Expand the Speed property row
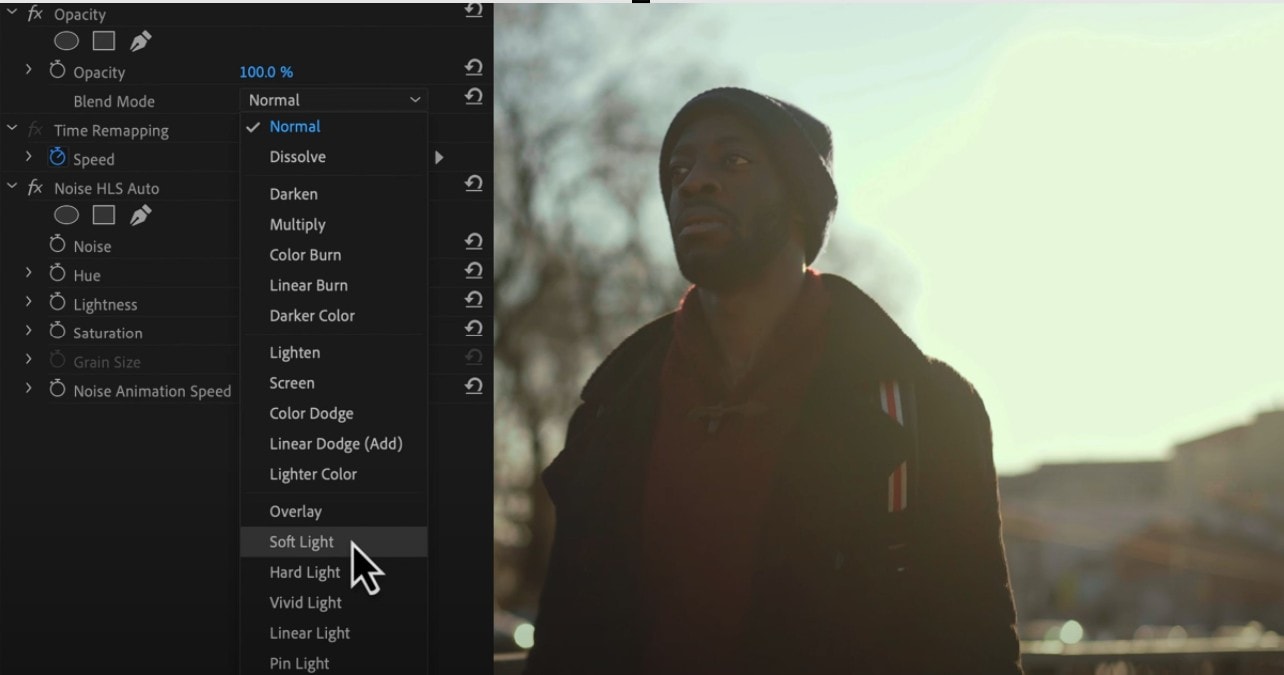The height and width of the screenshot is (675, 1284). pyautogui.click(x=29, y=157)
